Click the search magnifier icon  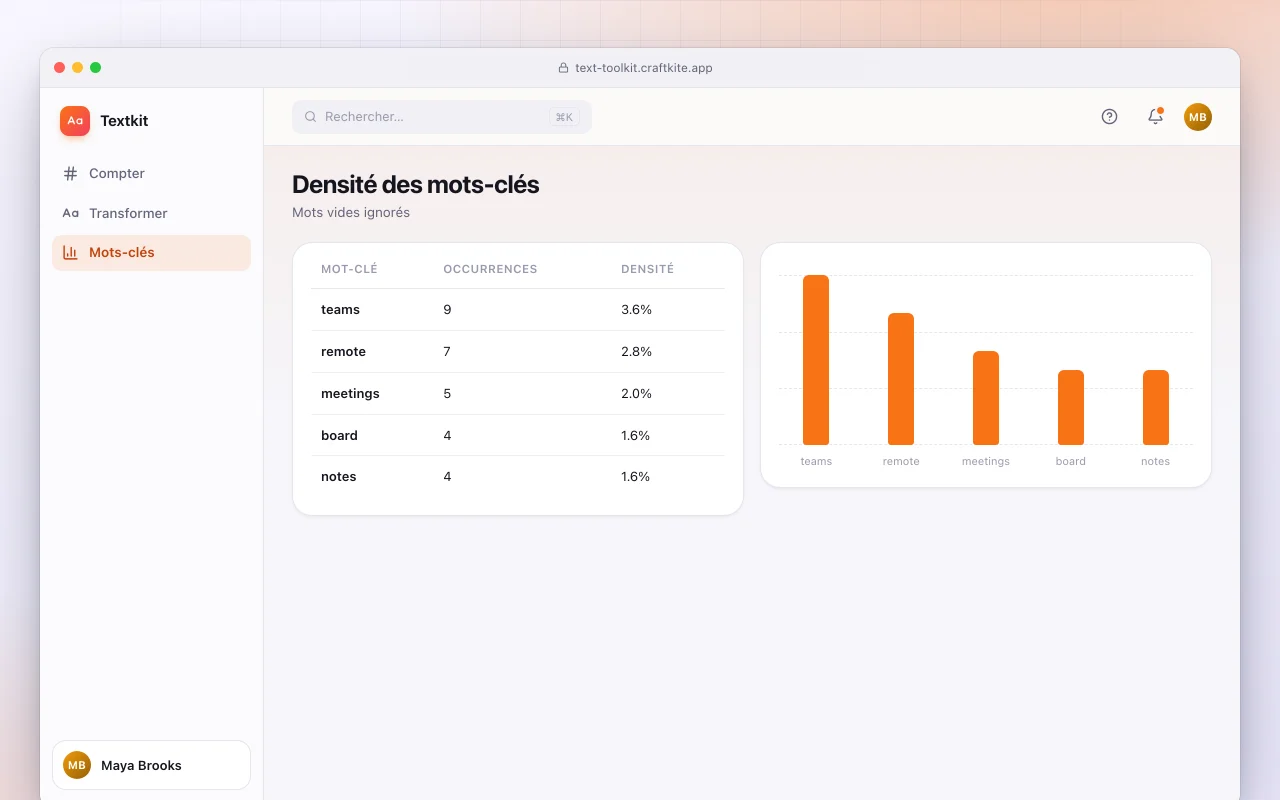[x=311, y=117]
